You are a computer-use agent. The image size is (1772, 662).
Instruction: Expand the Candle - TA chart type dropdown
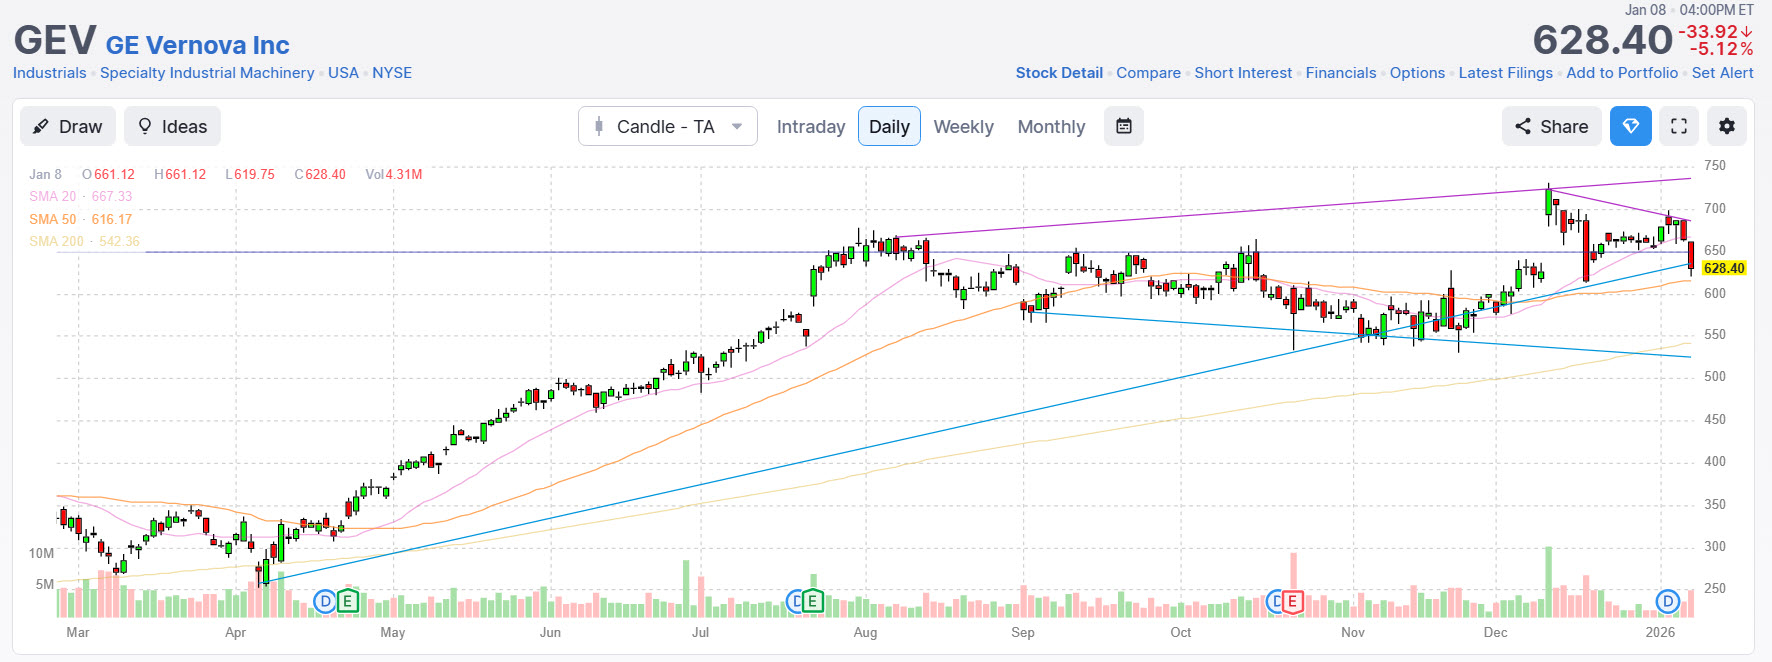(667, 127)
